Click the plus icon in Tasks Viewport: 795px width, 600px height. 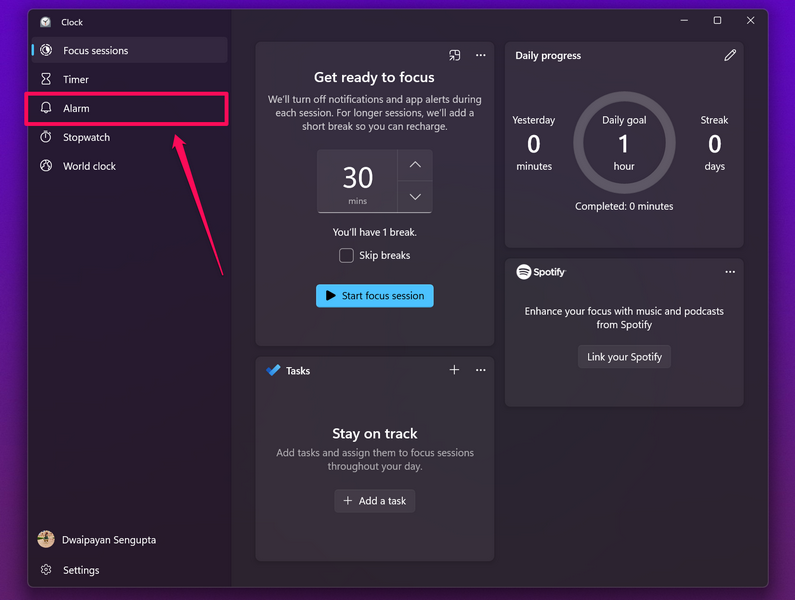[454, 370]
